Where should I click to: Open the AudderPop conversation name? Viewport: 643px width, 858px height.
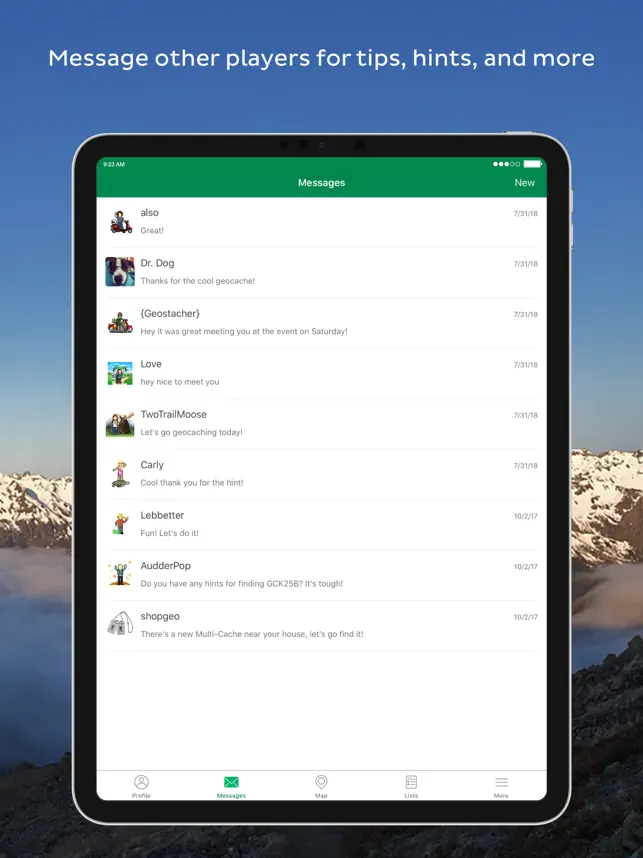pos(165,566)
